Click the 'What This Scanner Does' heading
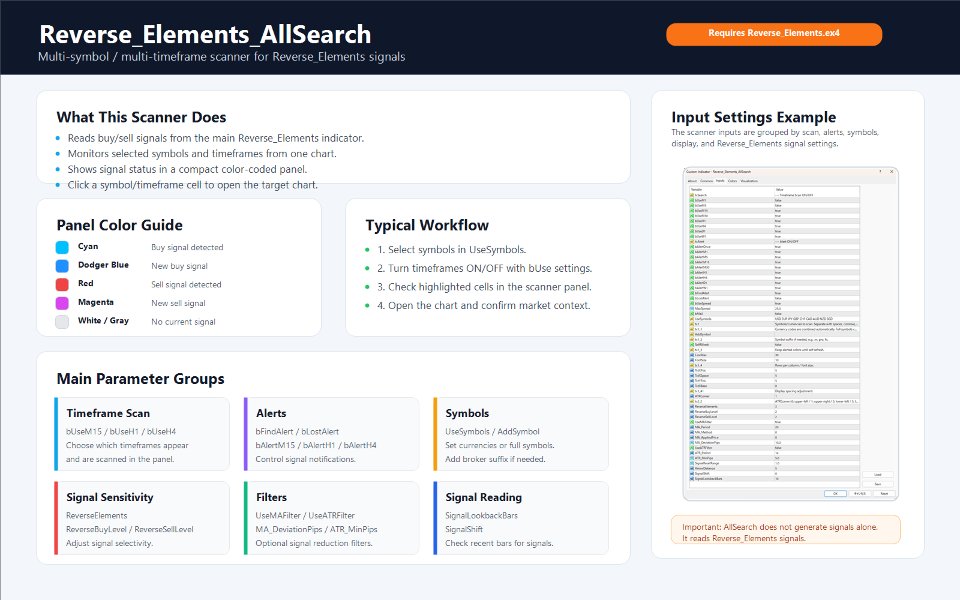The image size is (960, 600). (x=141, y=117)
